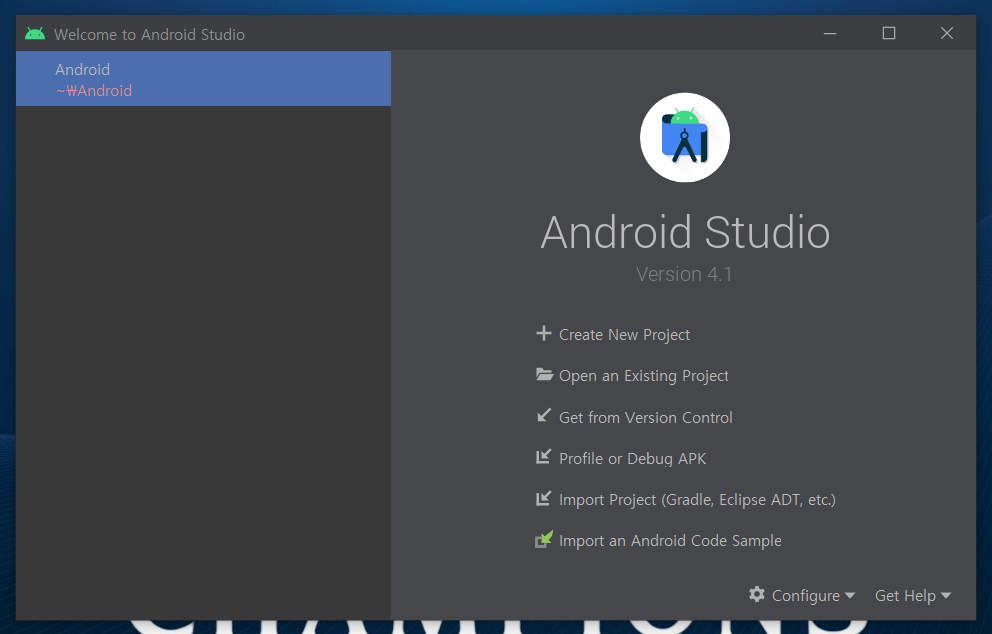Open the recent project Android
Screen dimensions: 992x634
tap(203, 78)
